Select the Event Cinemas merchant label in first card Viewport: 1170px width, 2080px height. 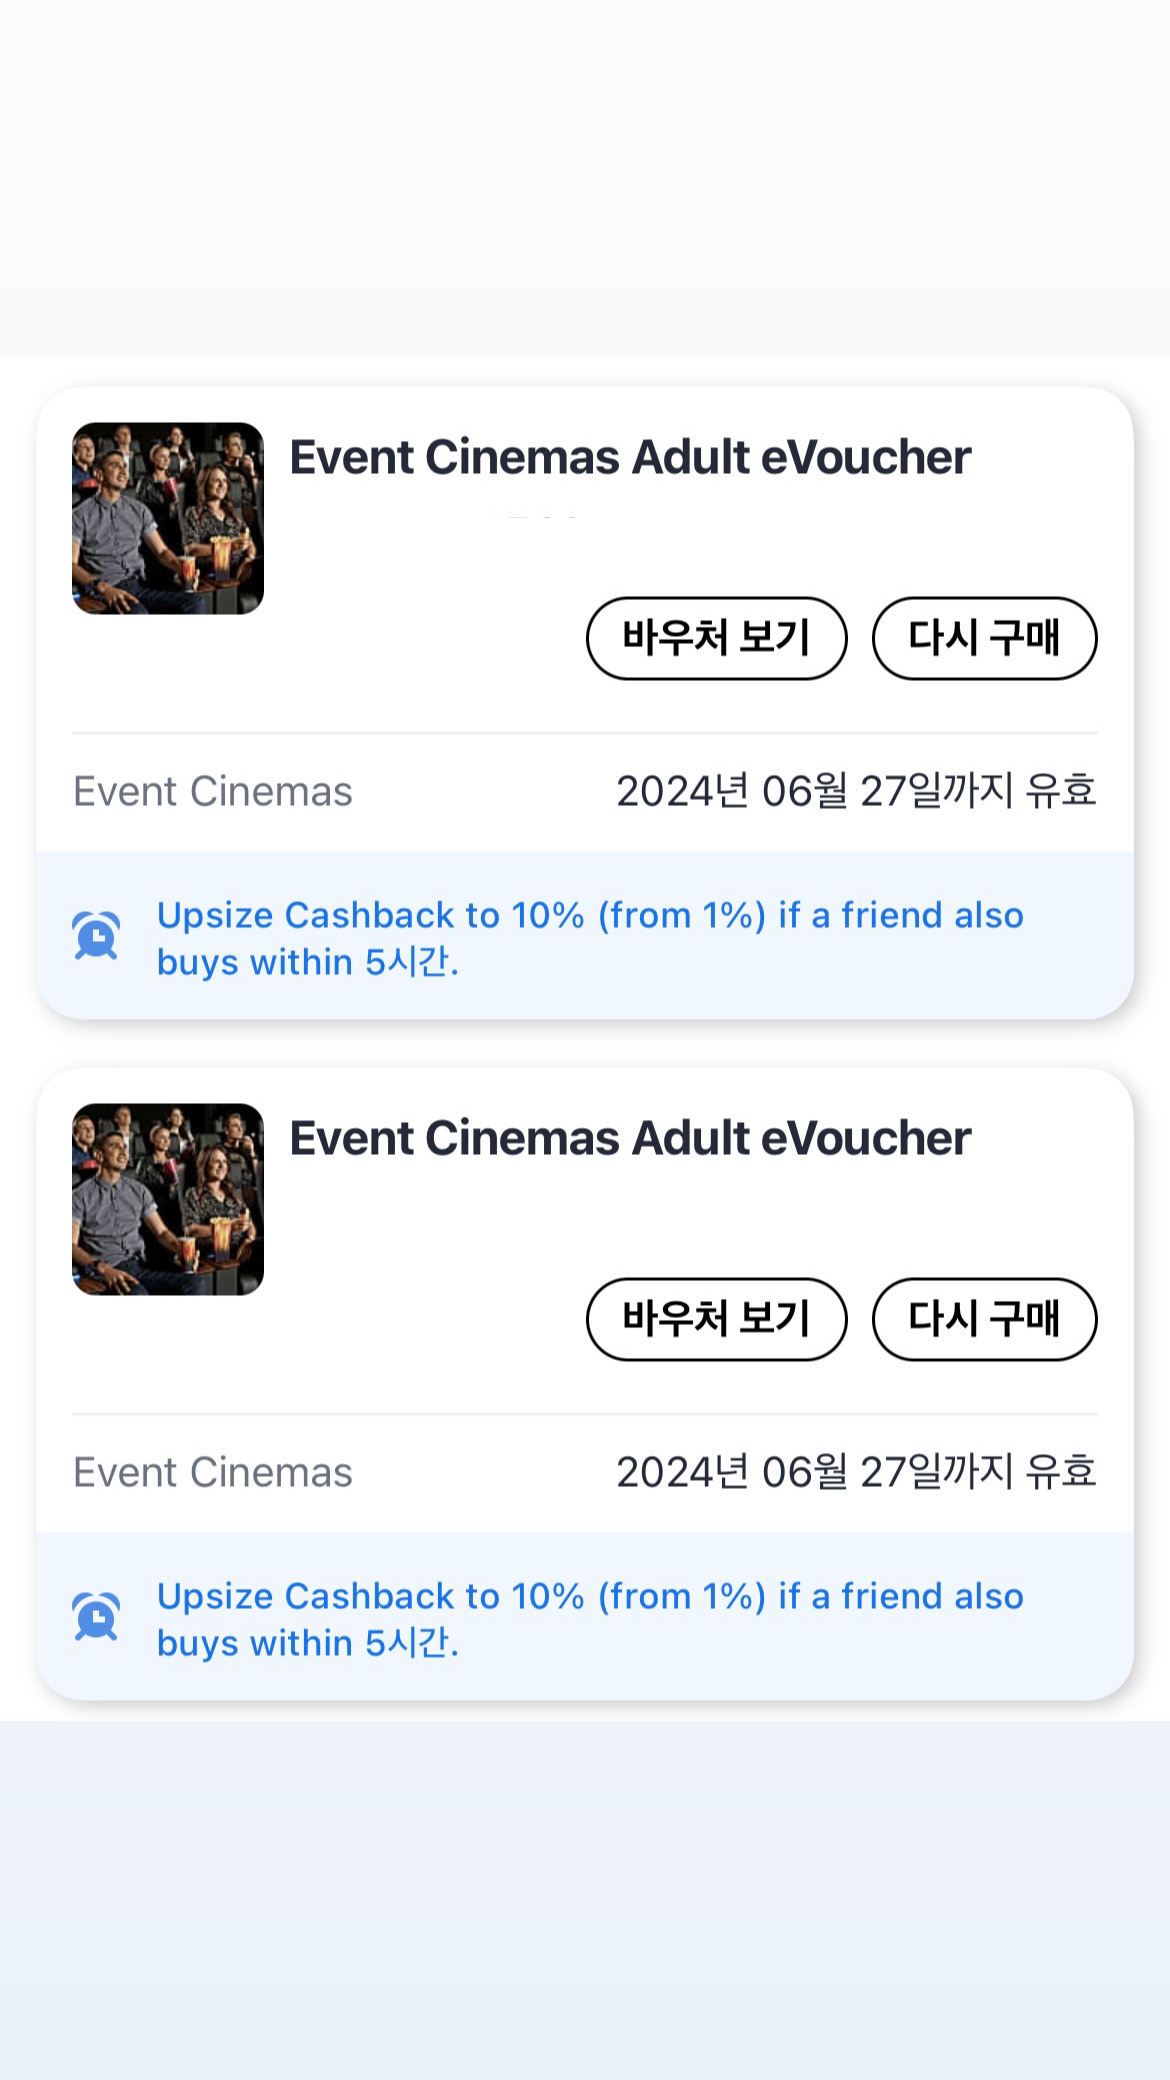click(213, 792)
